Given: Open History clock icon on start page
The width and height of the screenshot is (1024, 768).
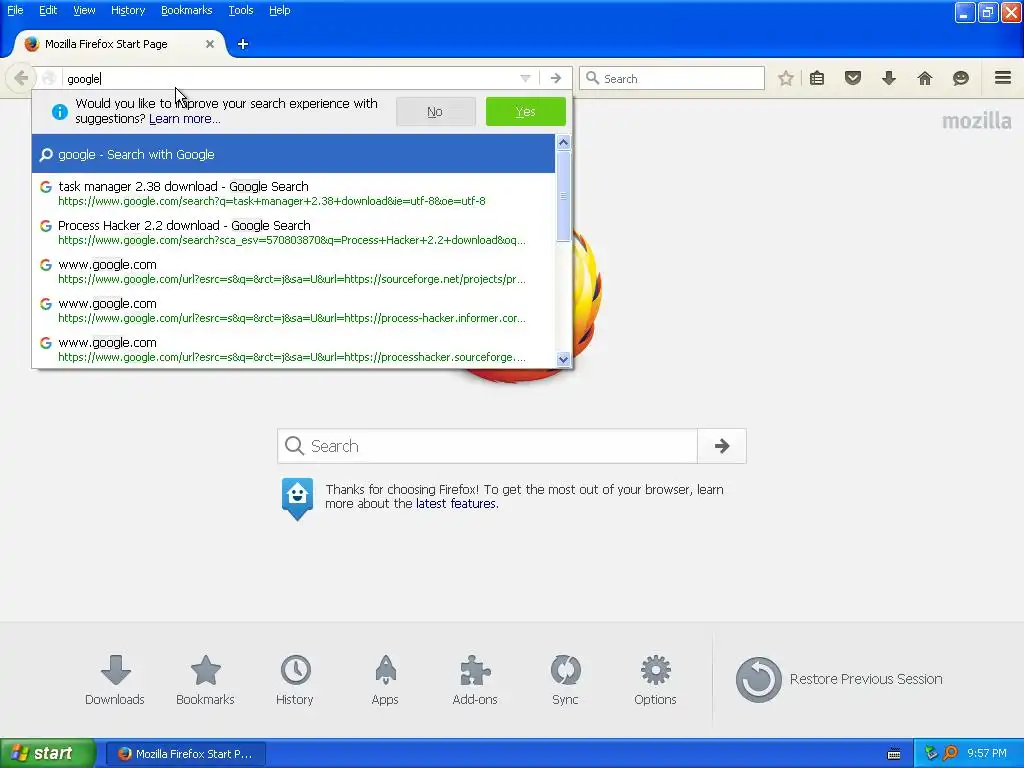Looking at the screenshot, I should tap(295, 680).
